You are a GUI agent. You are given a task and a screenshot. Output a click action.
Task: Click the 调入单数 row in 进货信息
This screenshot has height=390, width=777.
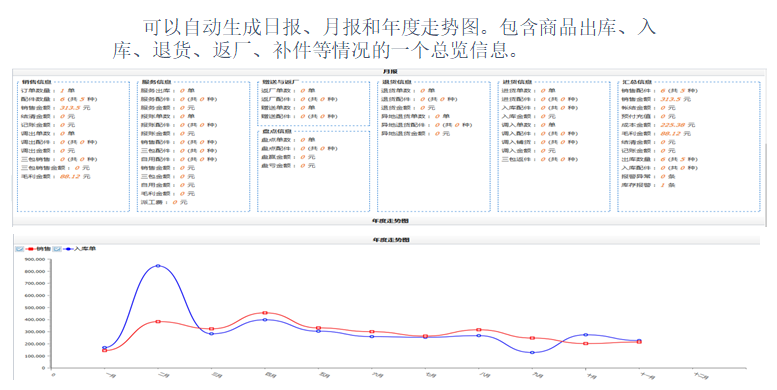tap(529, 125)
